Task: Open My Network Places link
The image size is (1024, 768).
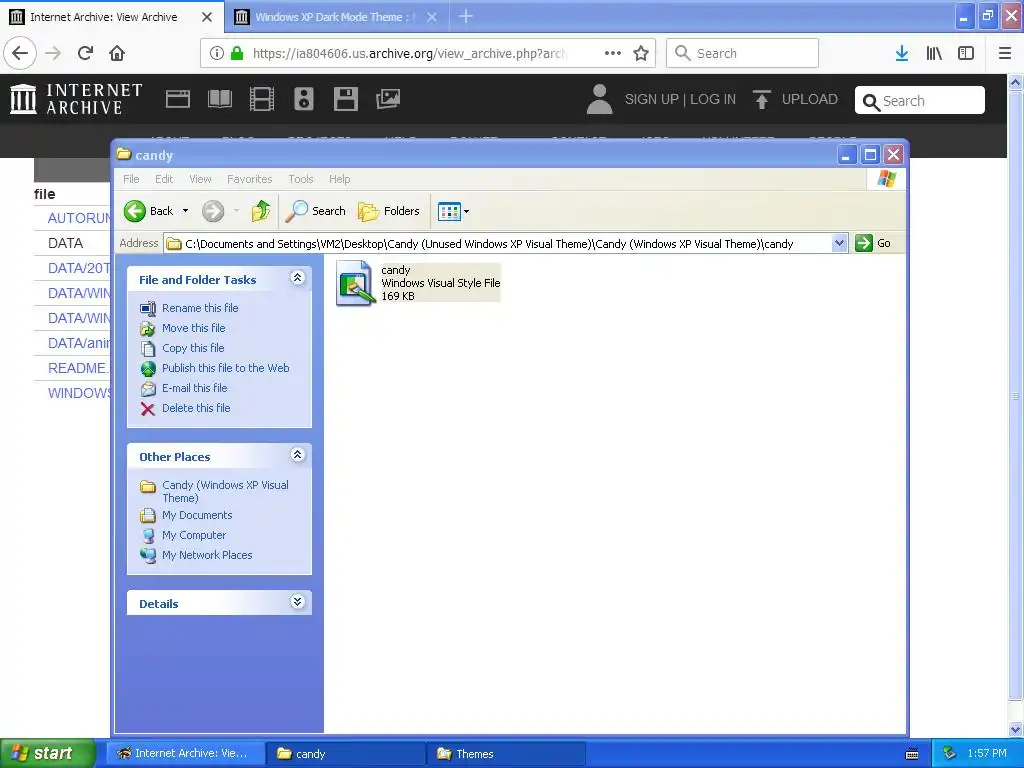Action: tap(206, 555)
